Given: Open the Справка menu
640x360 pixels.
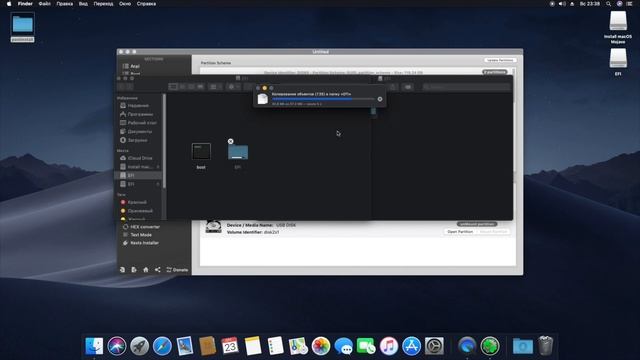Looking at the screenshot, I should [x=146, y=4].
